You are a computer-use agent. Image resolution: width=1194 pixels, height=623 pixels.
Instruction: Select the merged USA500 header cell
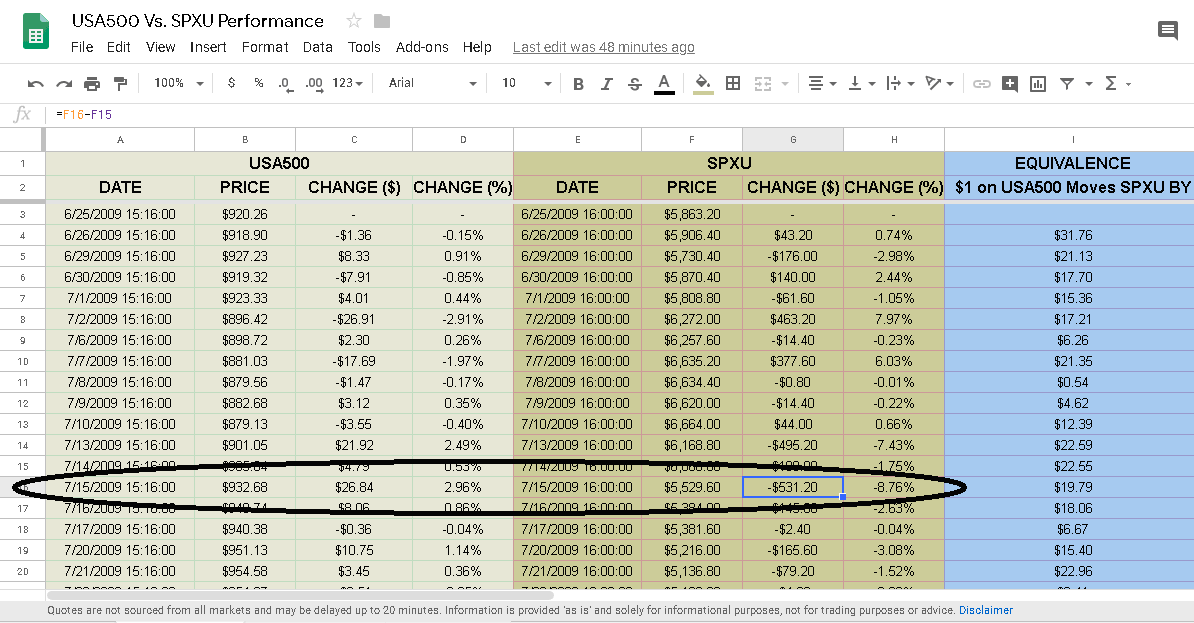(279, 163)
